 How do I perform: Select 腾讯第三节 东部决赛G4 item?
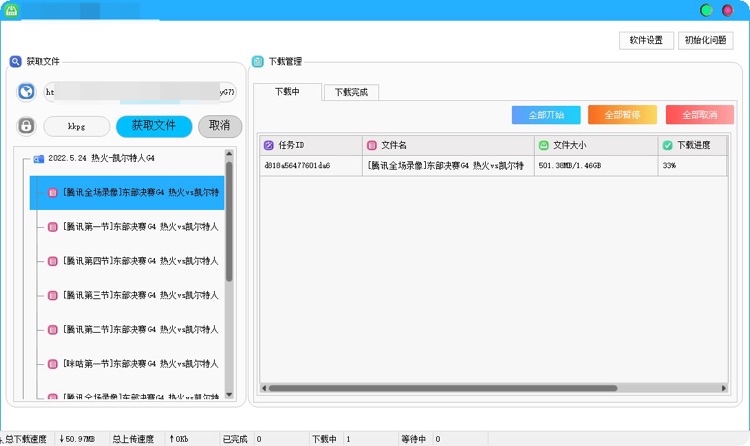click(x=141, y=295)
